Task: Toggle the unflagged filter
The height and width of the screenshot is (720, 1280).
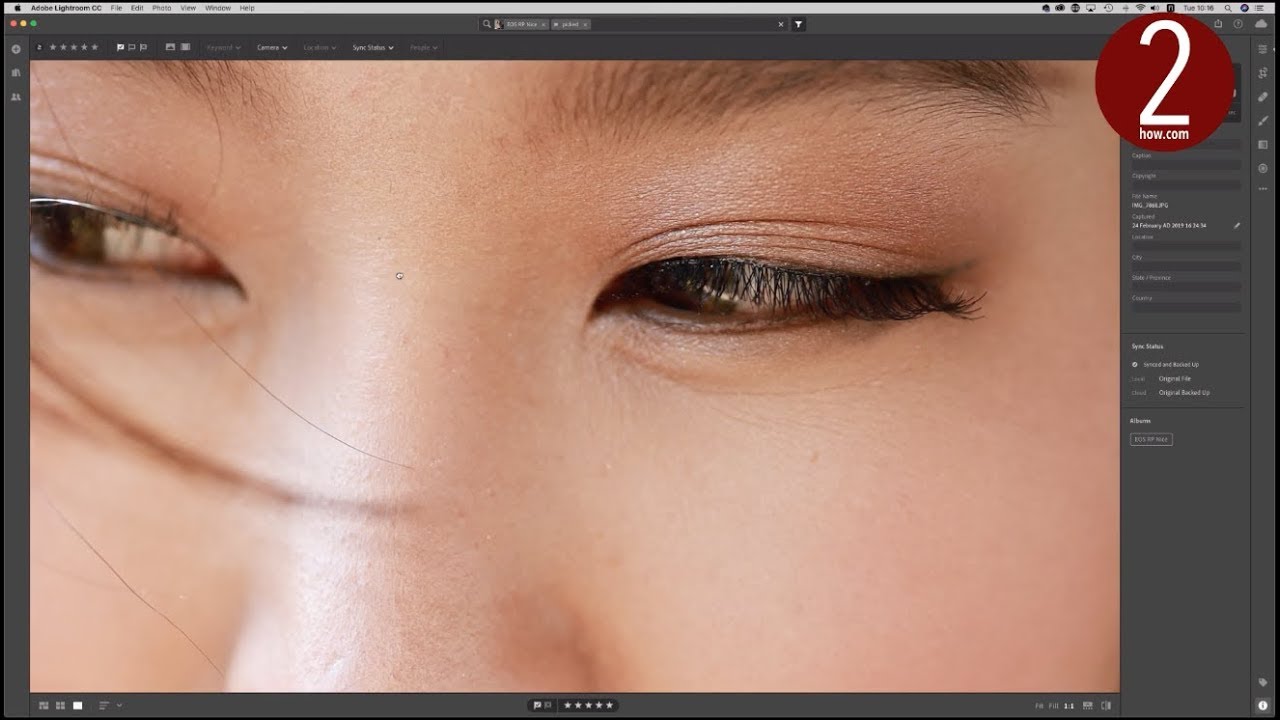Action: click(x=132, y=47)
